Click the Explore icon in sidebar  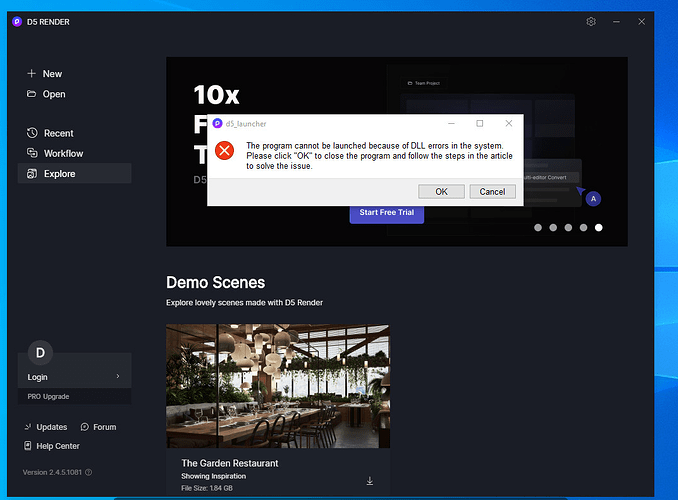(32, 174)
